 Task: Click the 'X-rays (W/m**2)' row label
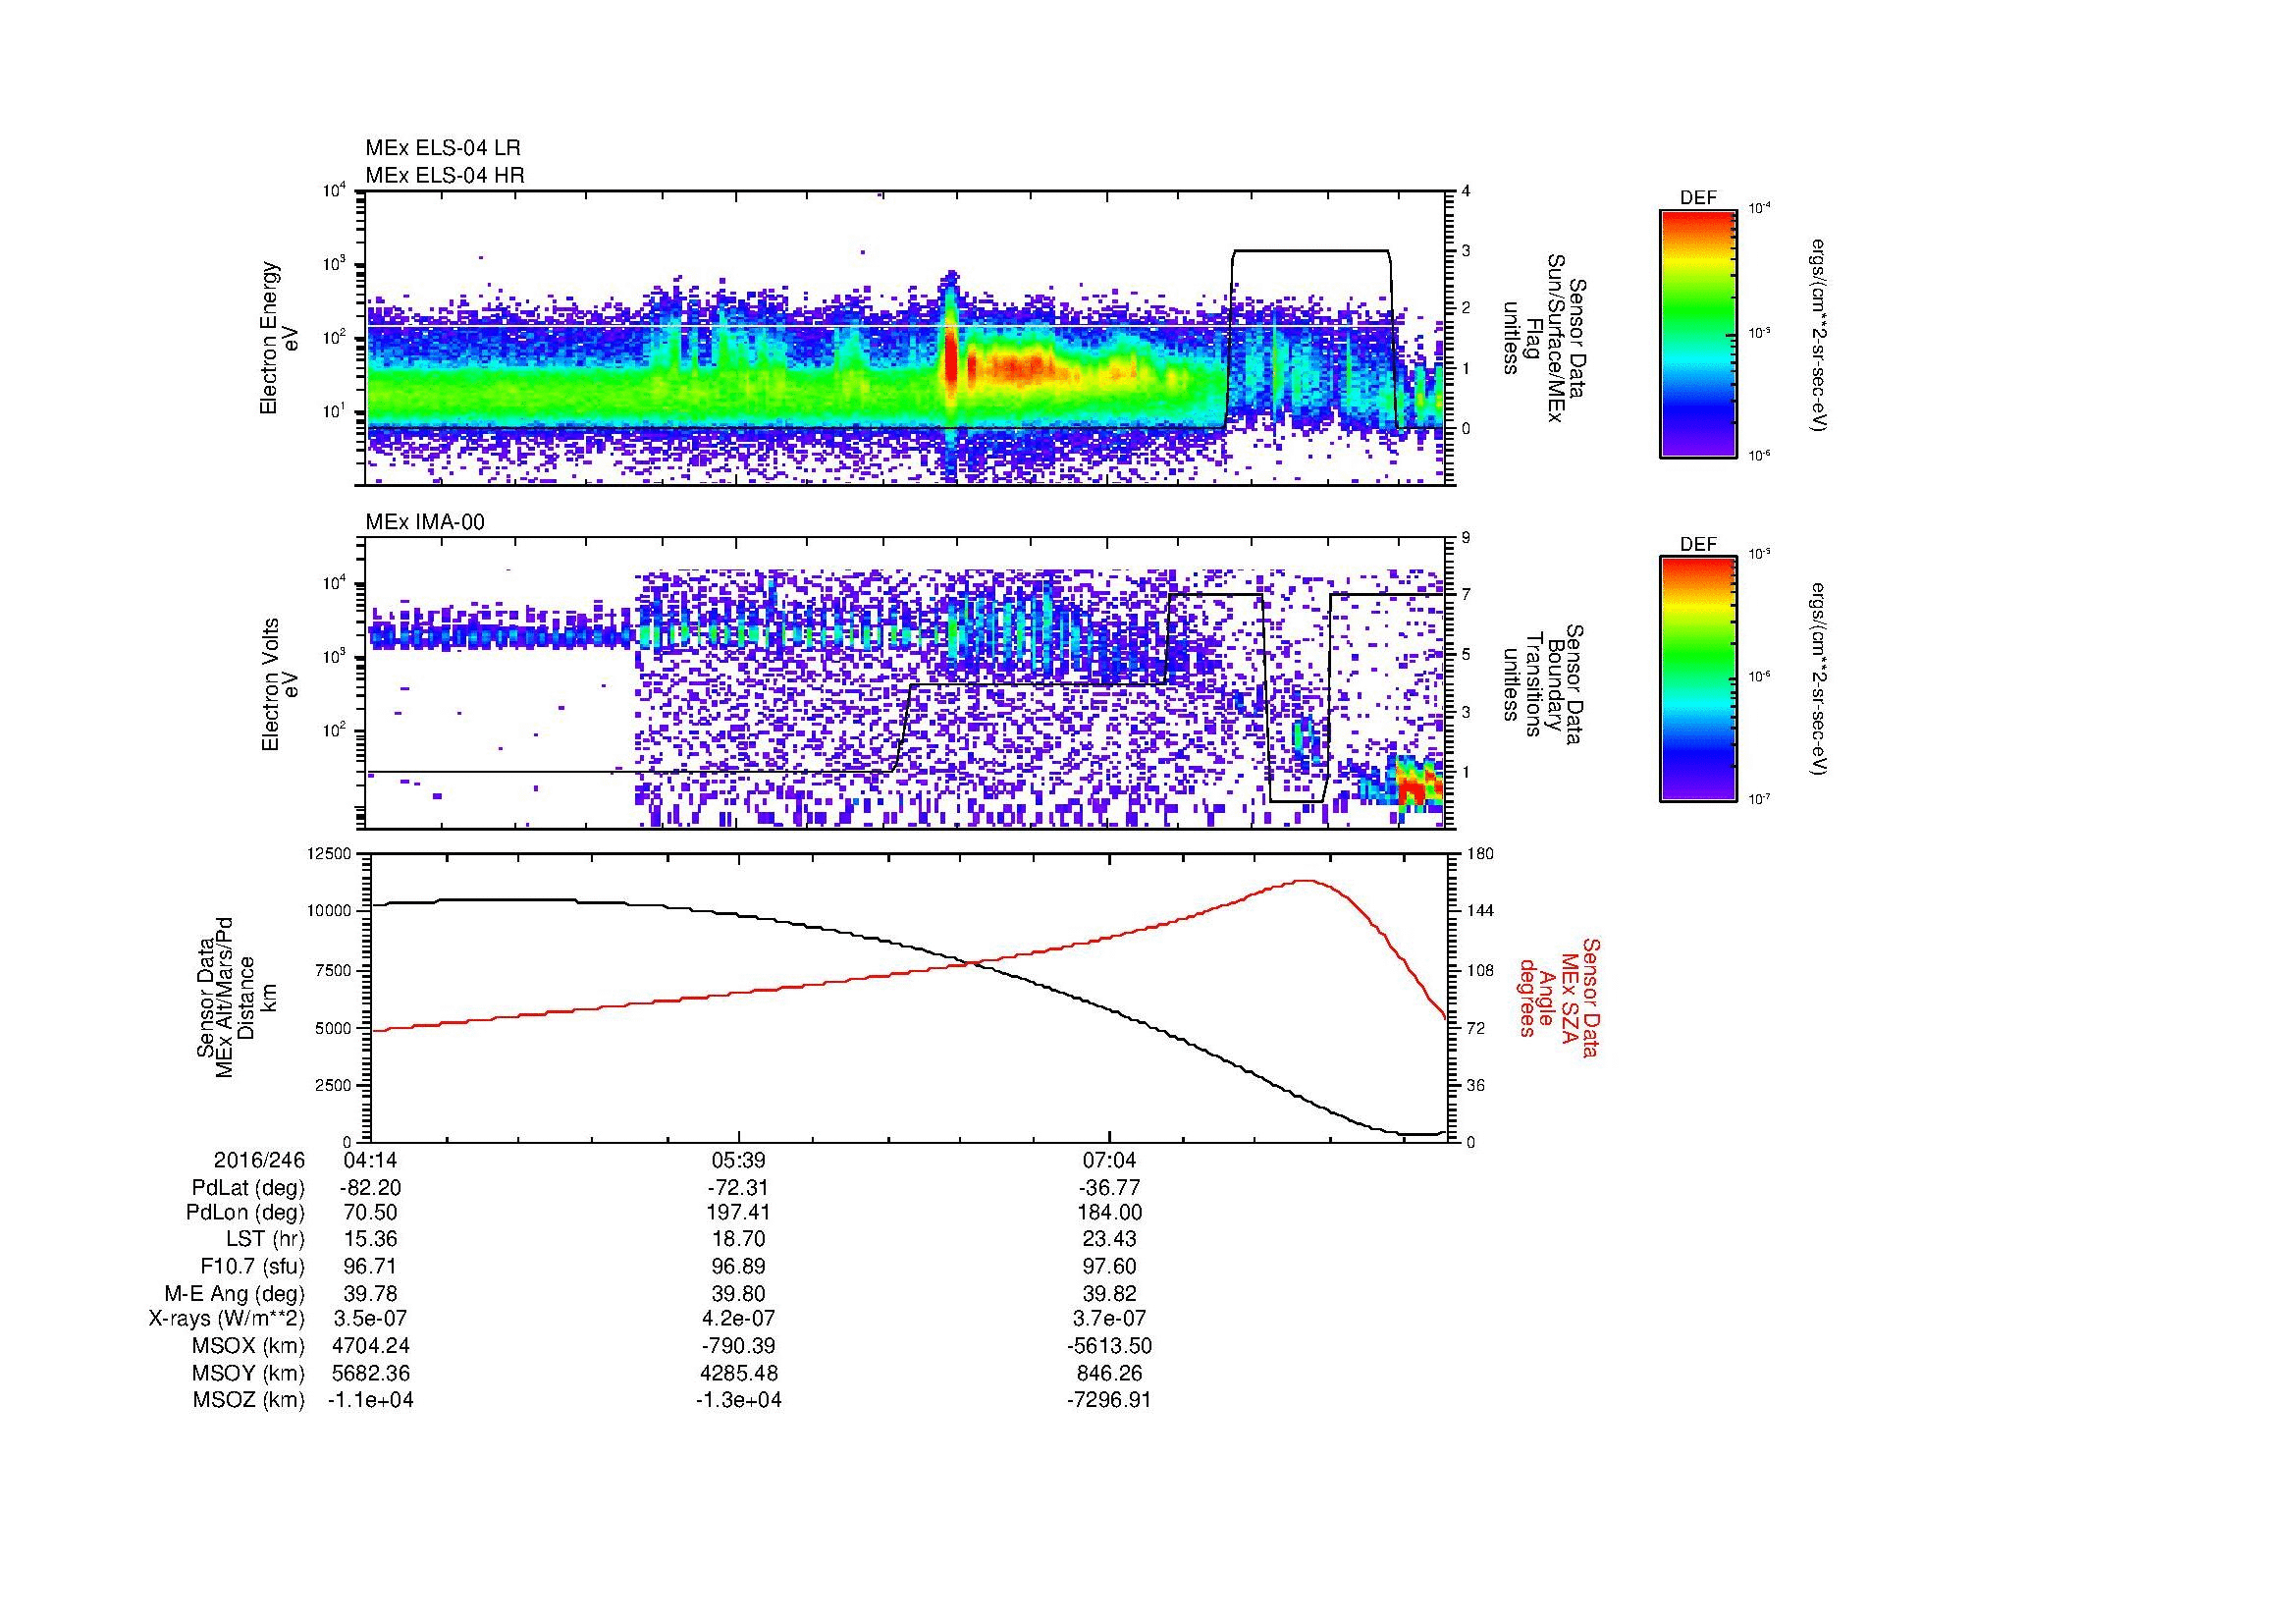(x=227, y=1320)
